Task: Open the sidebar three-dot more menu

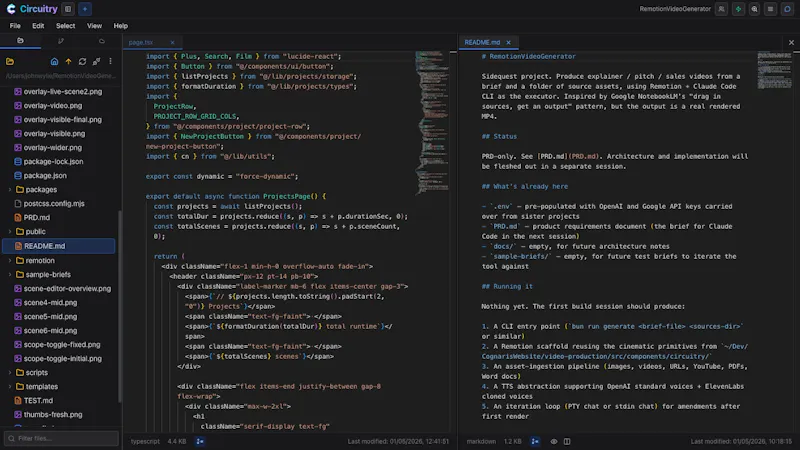Action: coord(110,62)
